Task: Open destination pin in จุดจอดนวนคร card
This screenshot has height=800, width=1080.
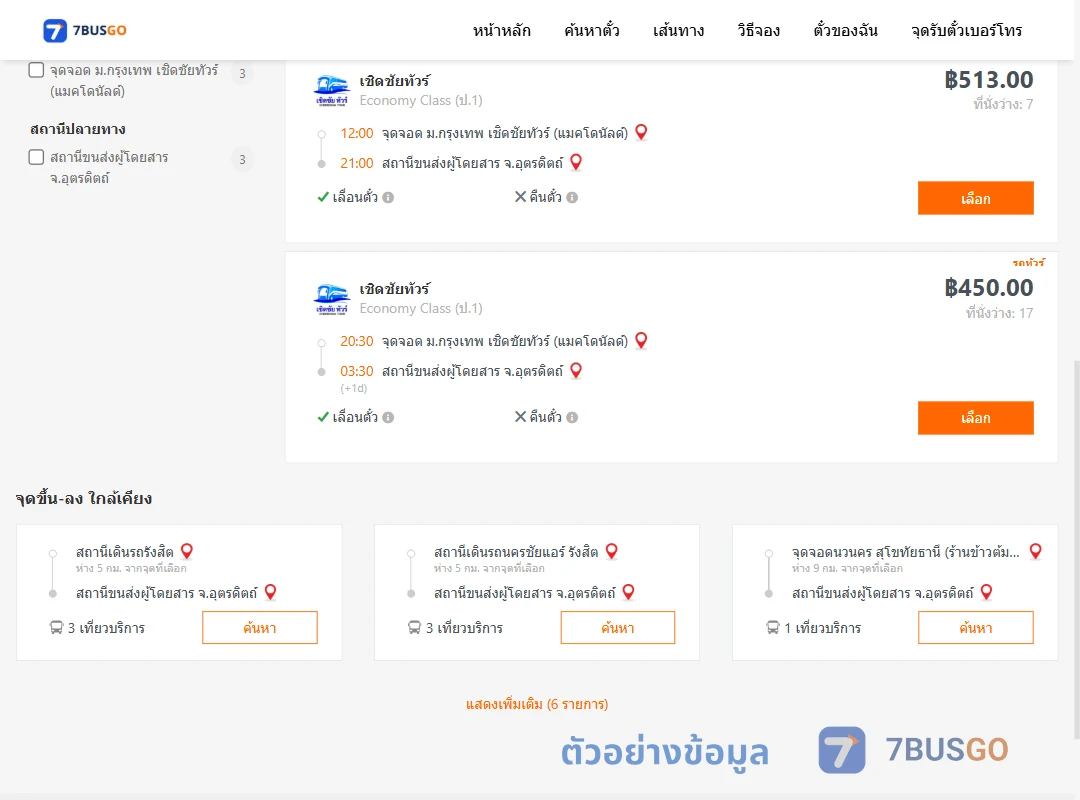Action: tap(987, 592)
